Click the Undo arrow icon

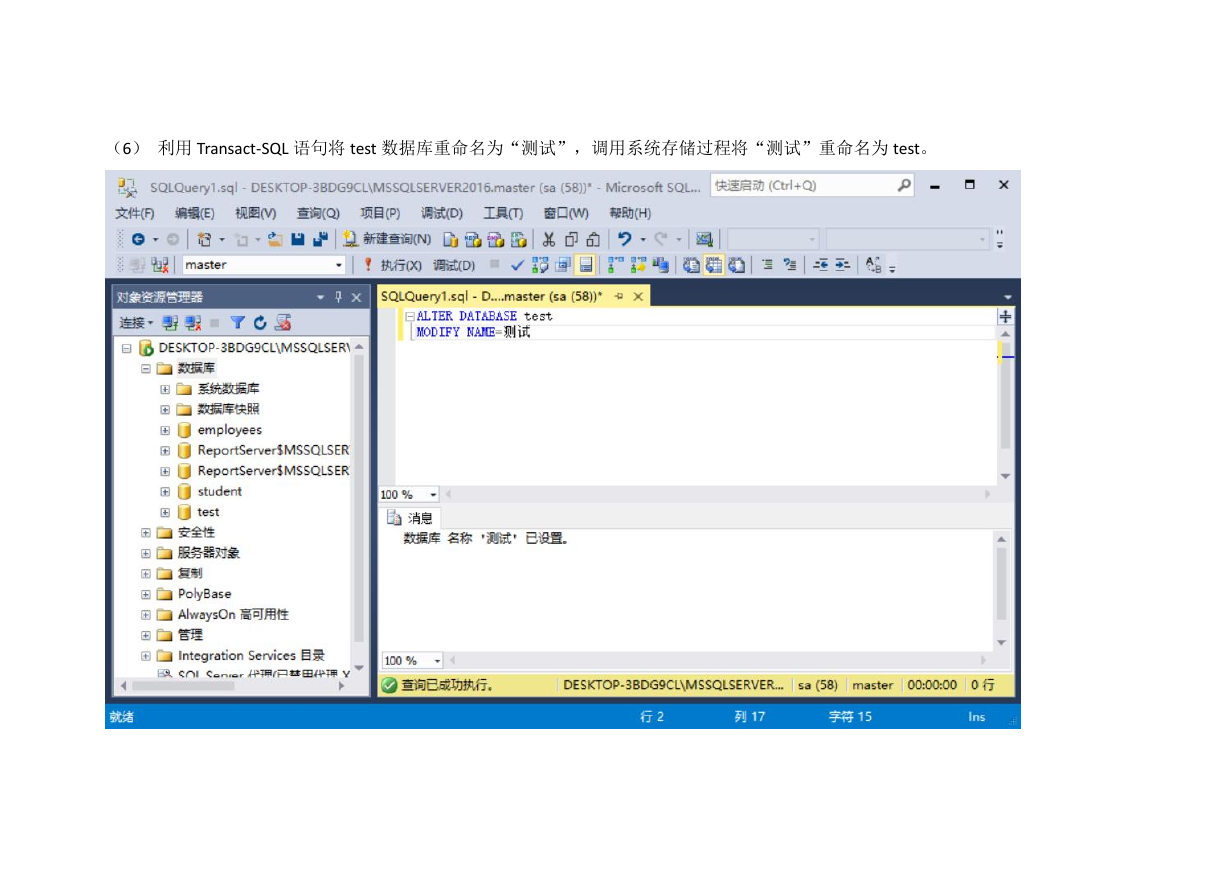(x=624, y=239)
